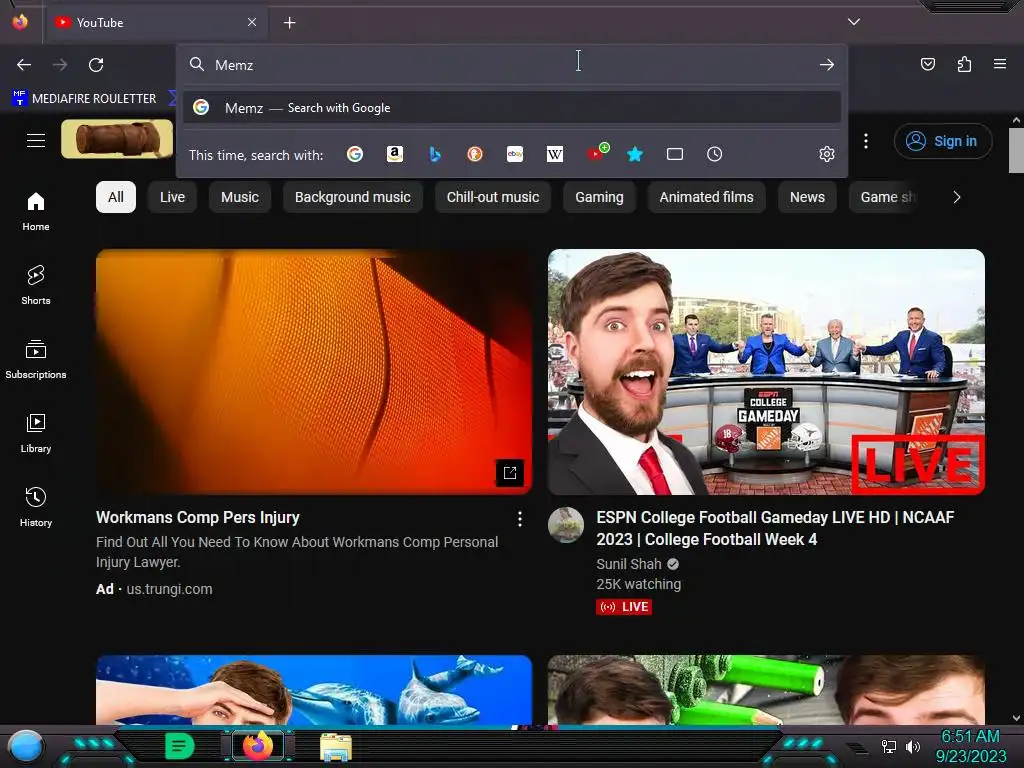Add YouTube as a search engine icon
The height and width of the screenshot is (768, 1024).
pyautogui.click(x=597, y=152)
